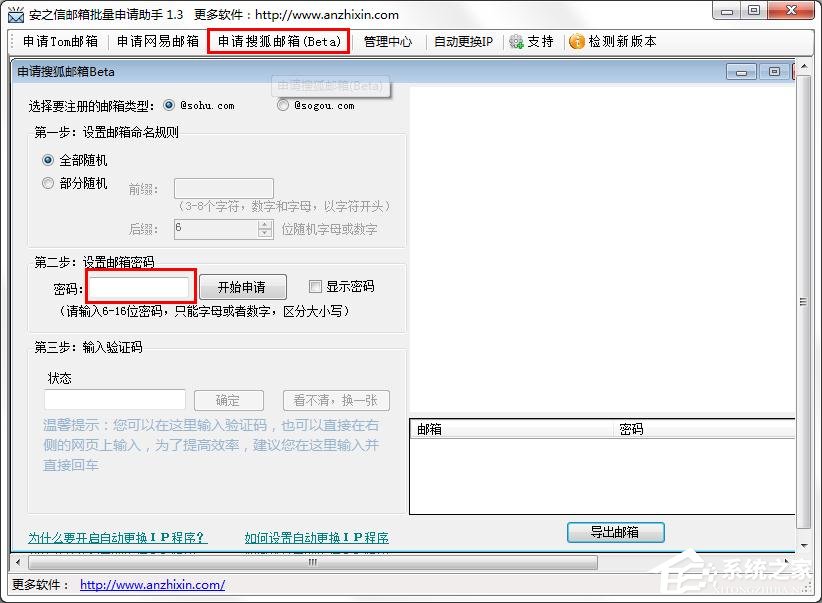Open 自动更换IP tool

(x=463, y=41)
